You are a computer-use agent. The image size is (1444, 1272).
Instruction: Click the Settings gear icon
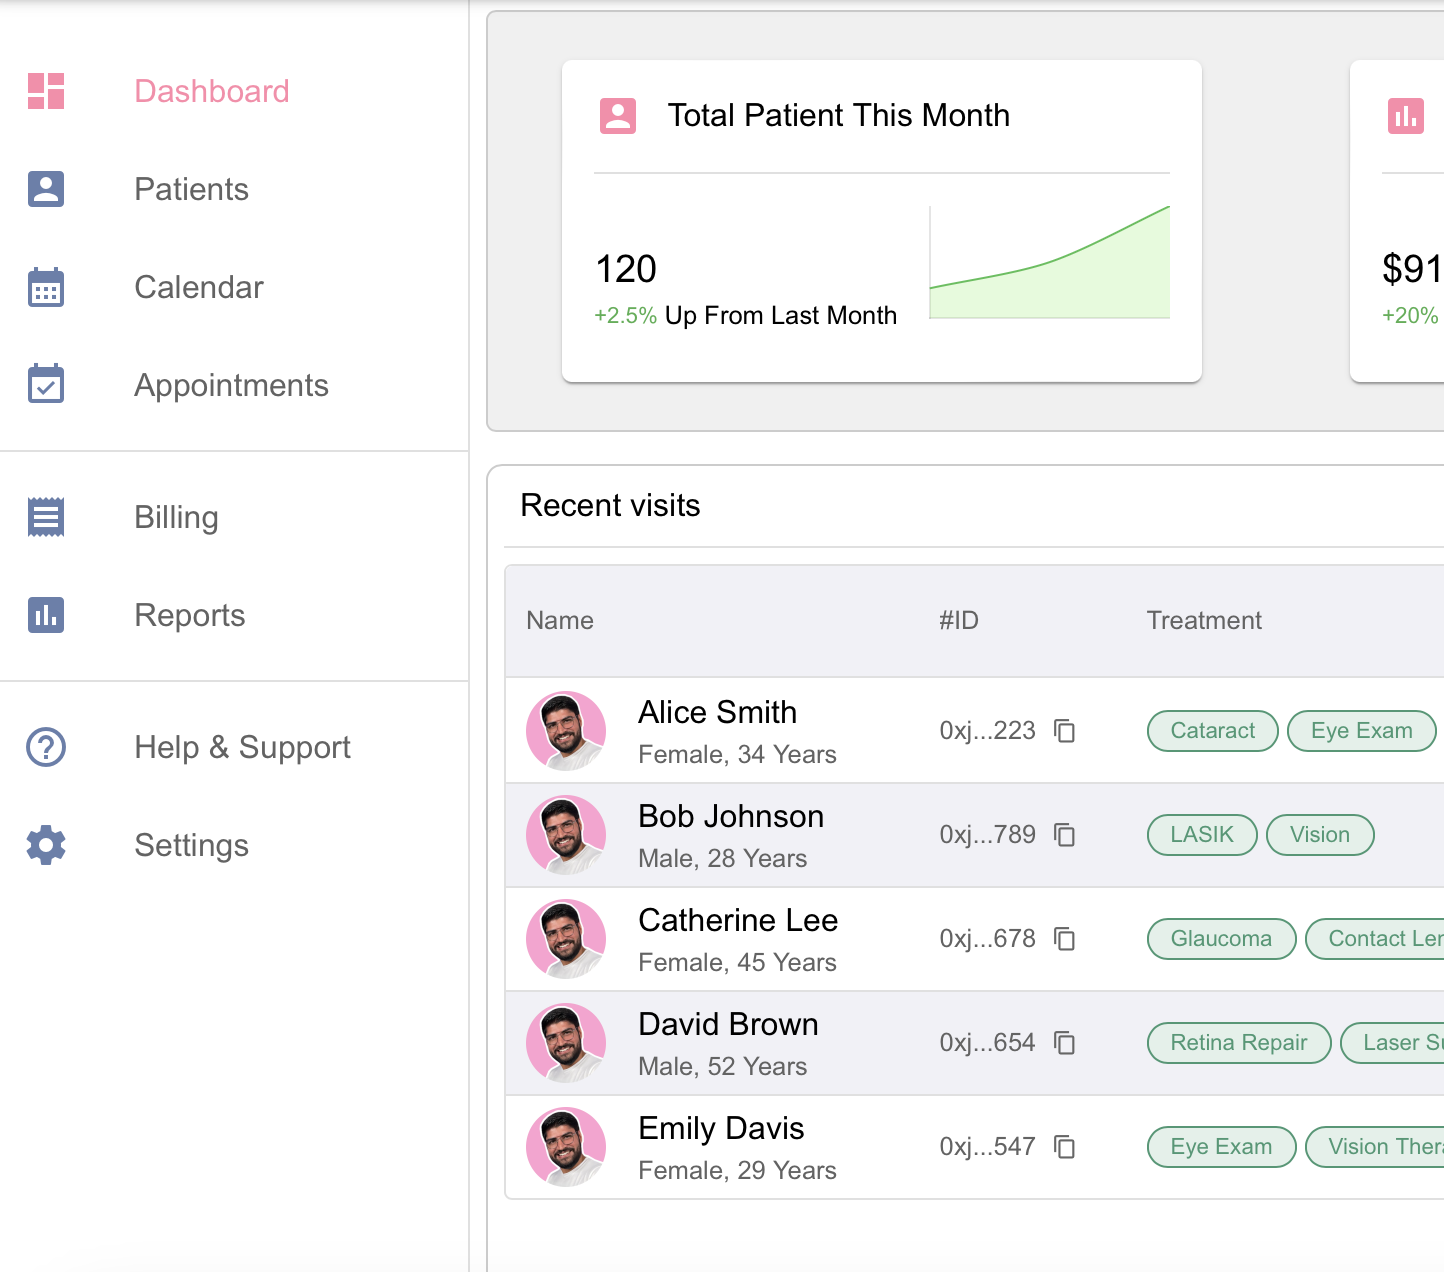coord(46,845)
